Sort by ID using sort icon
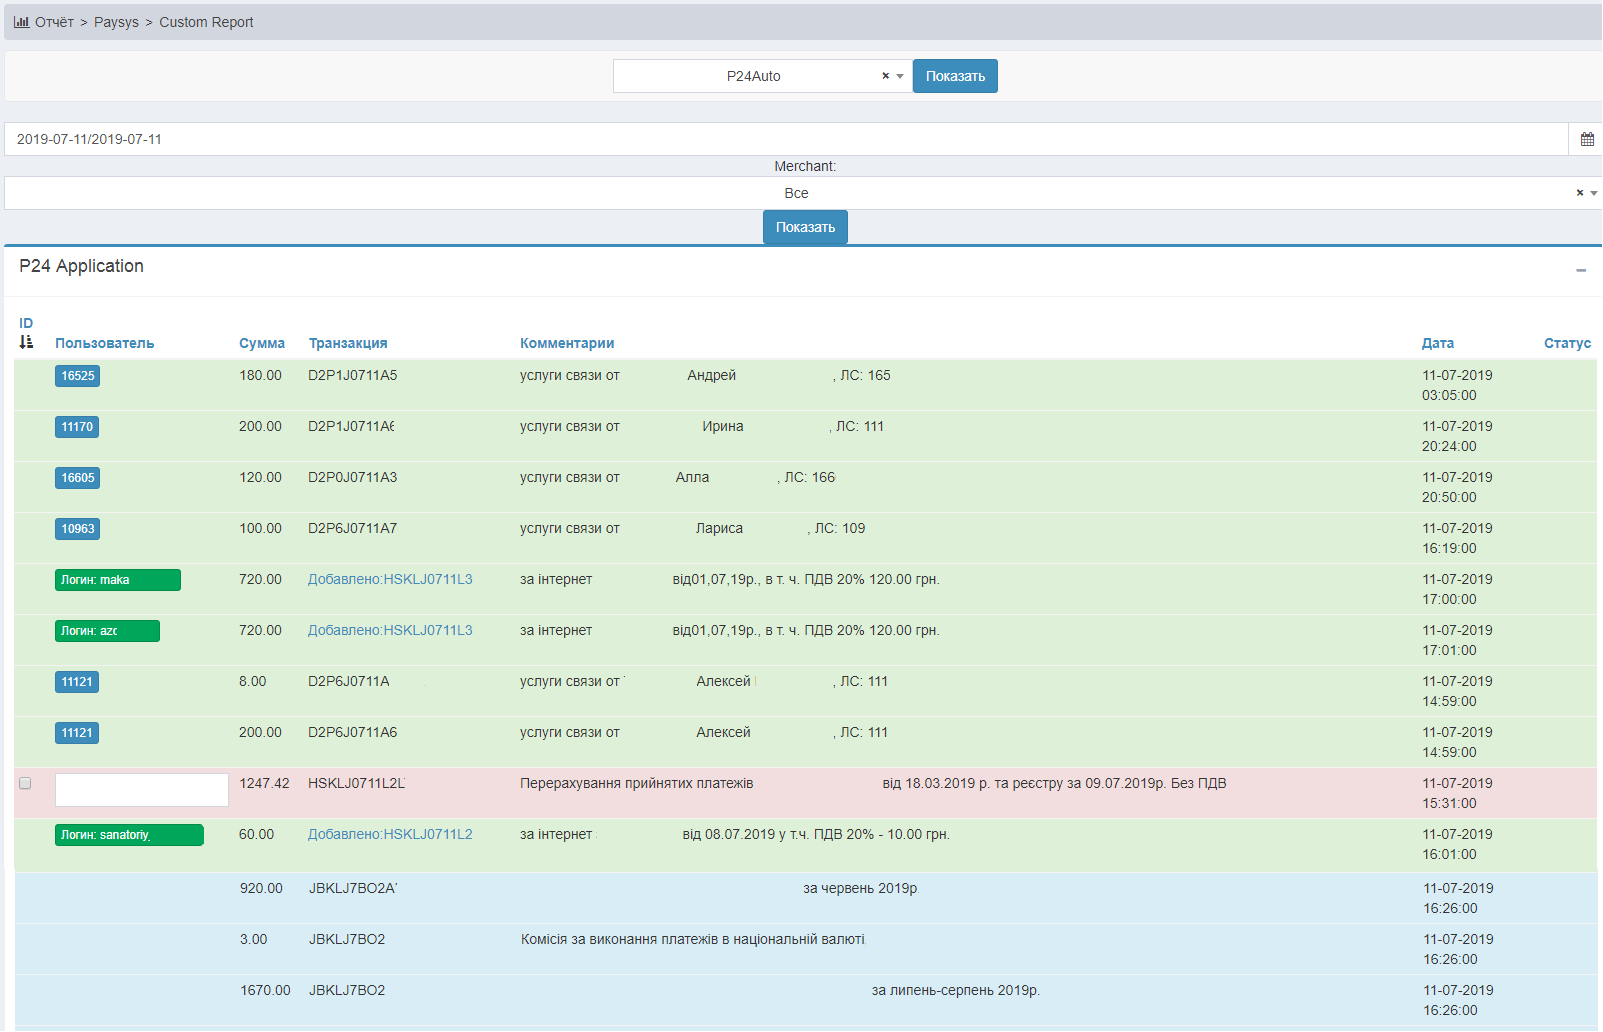This screenshot has height=1032, width=1603. 26,342
